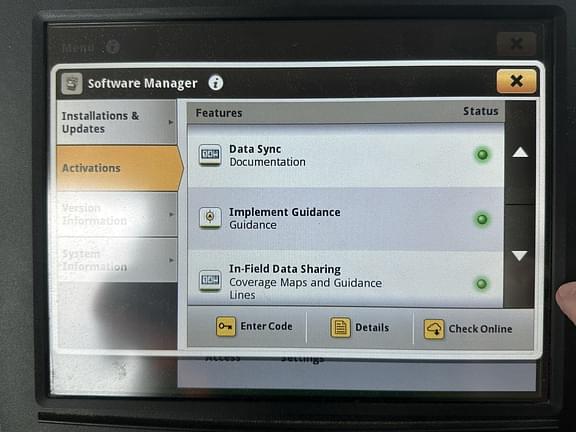Click the Software Manager info icon
576x432 pixels.
point(216,83)
